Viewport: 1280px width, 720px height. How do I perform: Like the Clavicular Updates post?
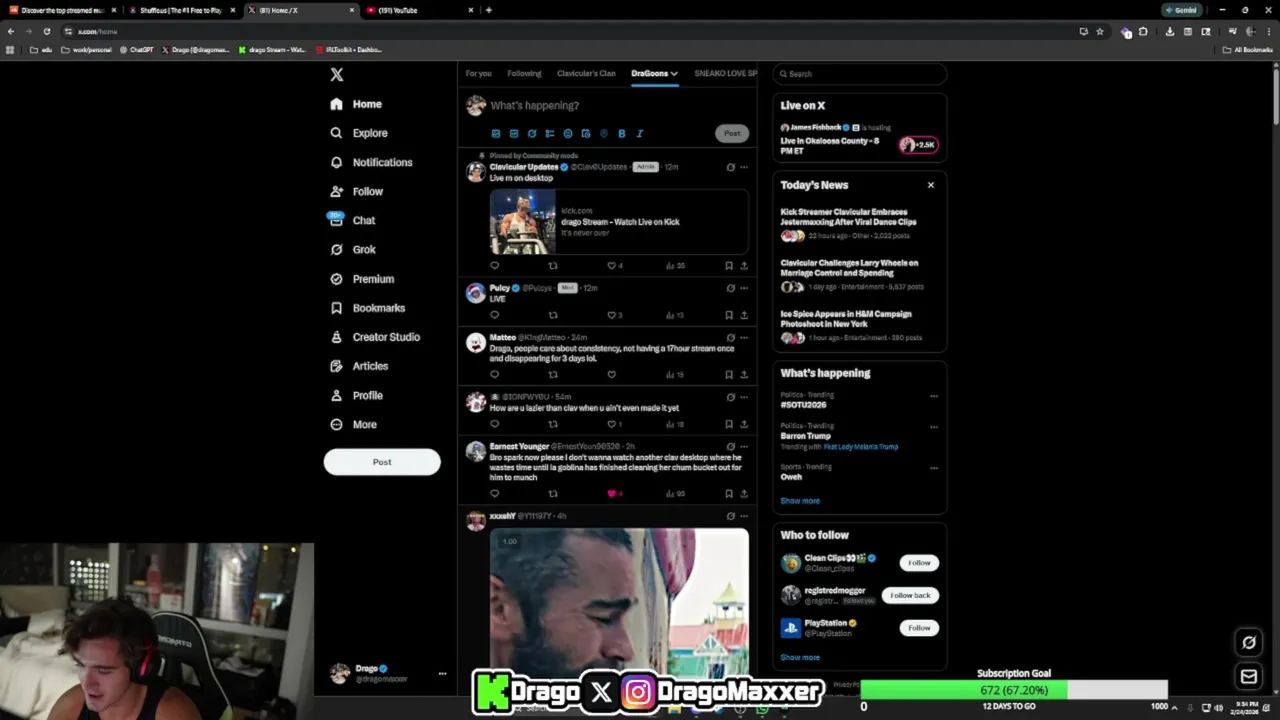click(612, 266)
